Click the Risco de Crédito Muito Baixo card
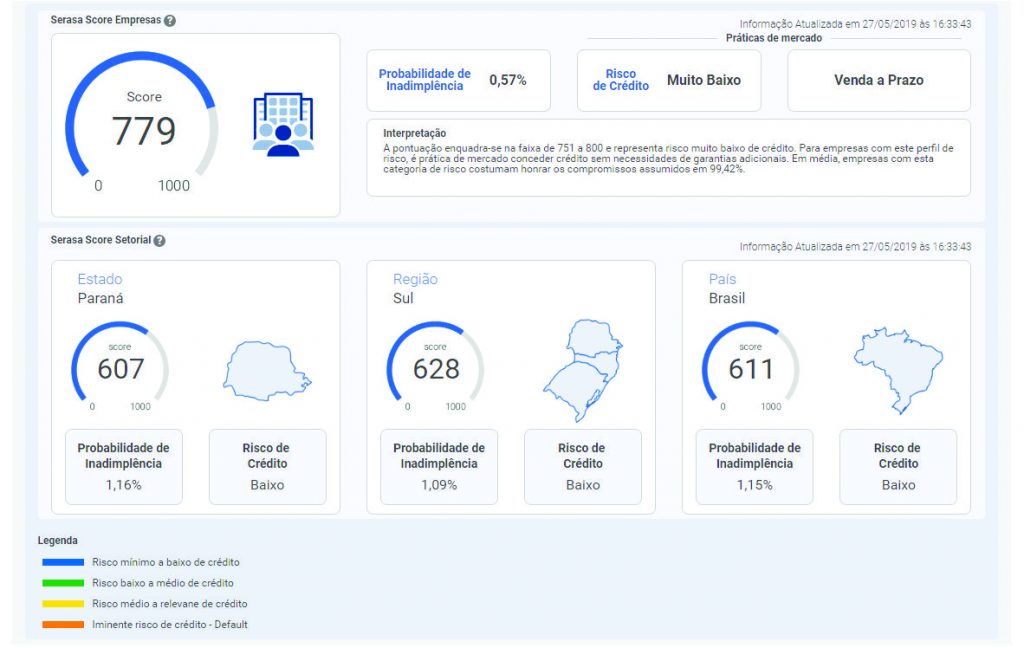The image size is (1024, 648). coord(669,80)
